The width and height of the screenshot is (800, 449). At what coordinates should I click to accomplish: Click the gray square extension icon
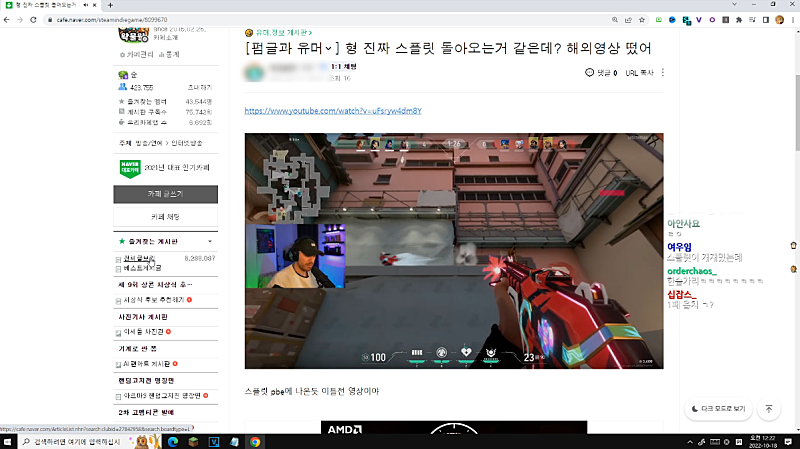[x=726, y=20]
